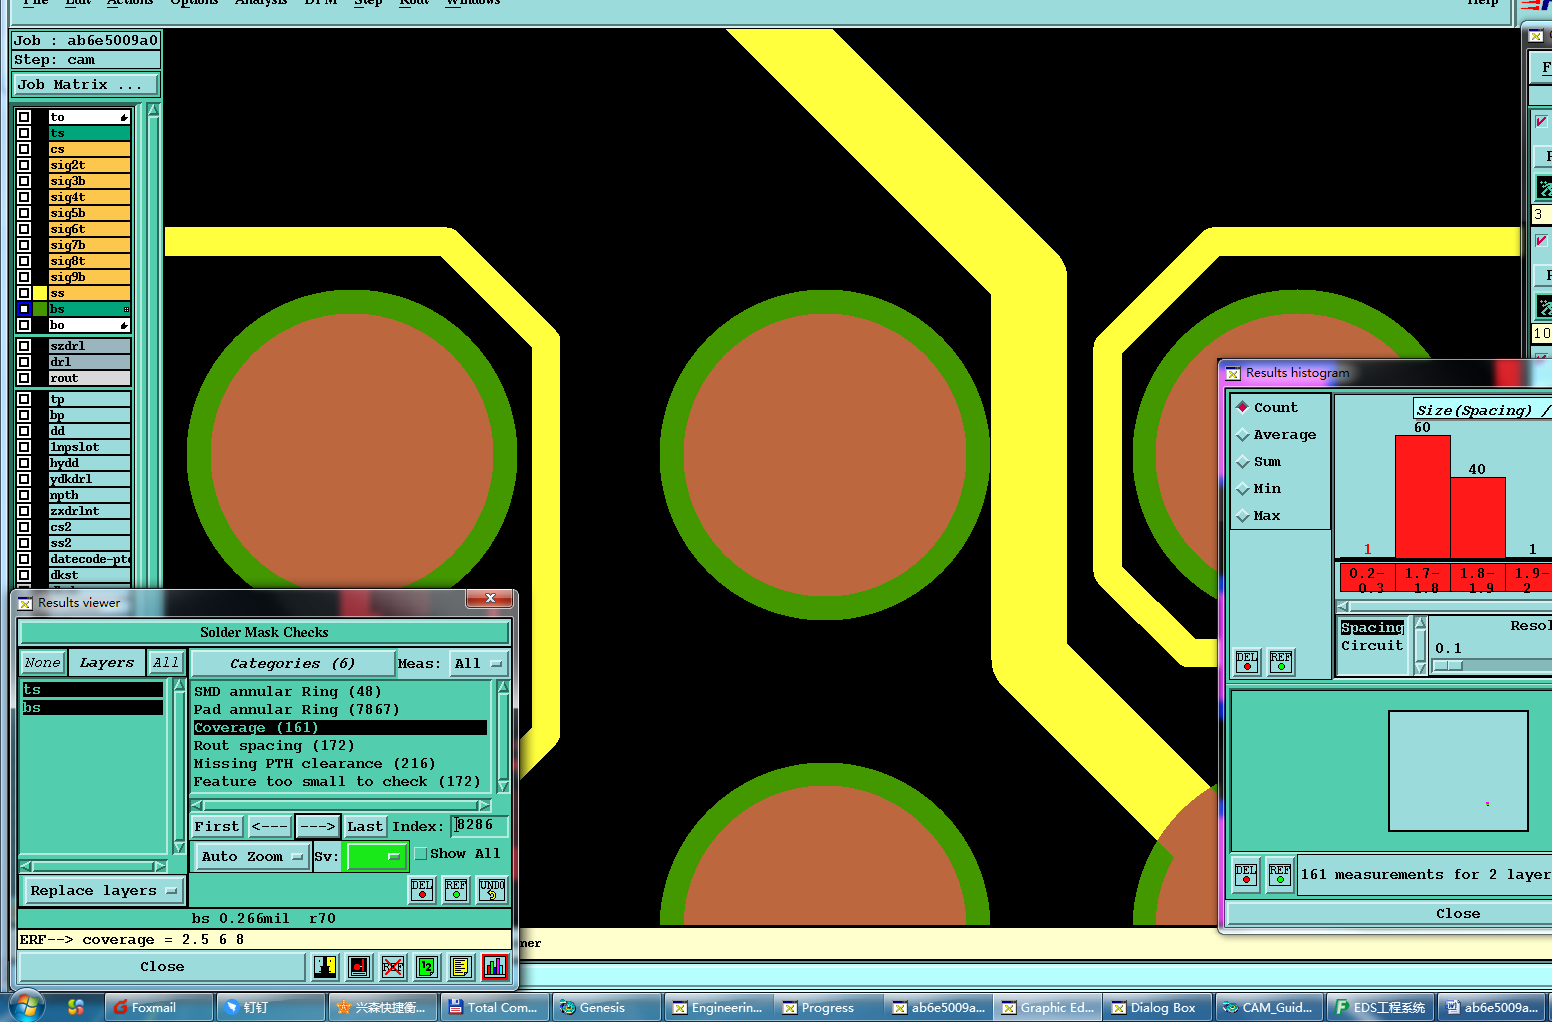Image resolution: width=1552 pixels, height=1022 pixels.
Task: Click the crossed-out REF icon in Results viewer
Action: coord(393,966)
